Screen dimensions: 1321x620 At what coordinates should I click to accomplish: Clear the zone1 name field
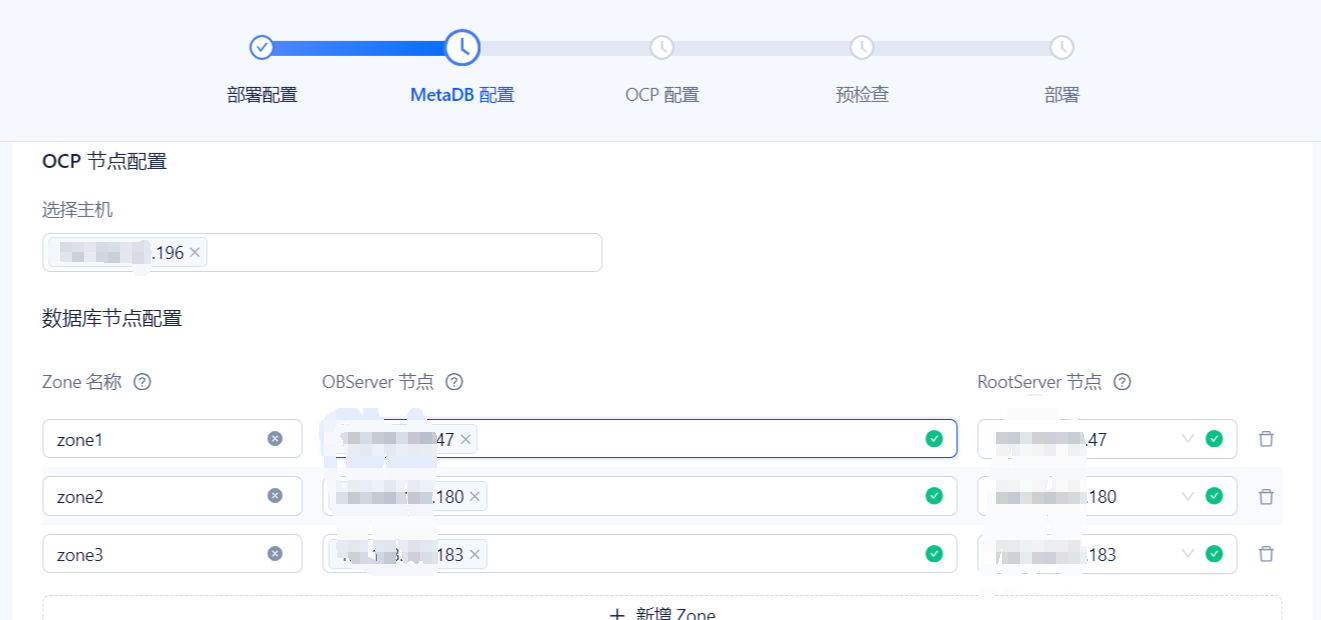(x=275, y=438)
